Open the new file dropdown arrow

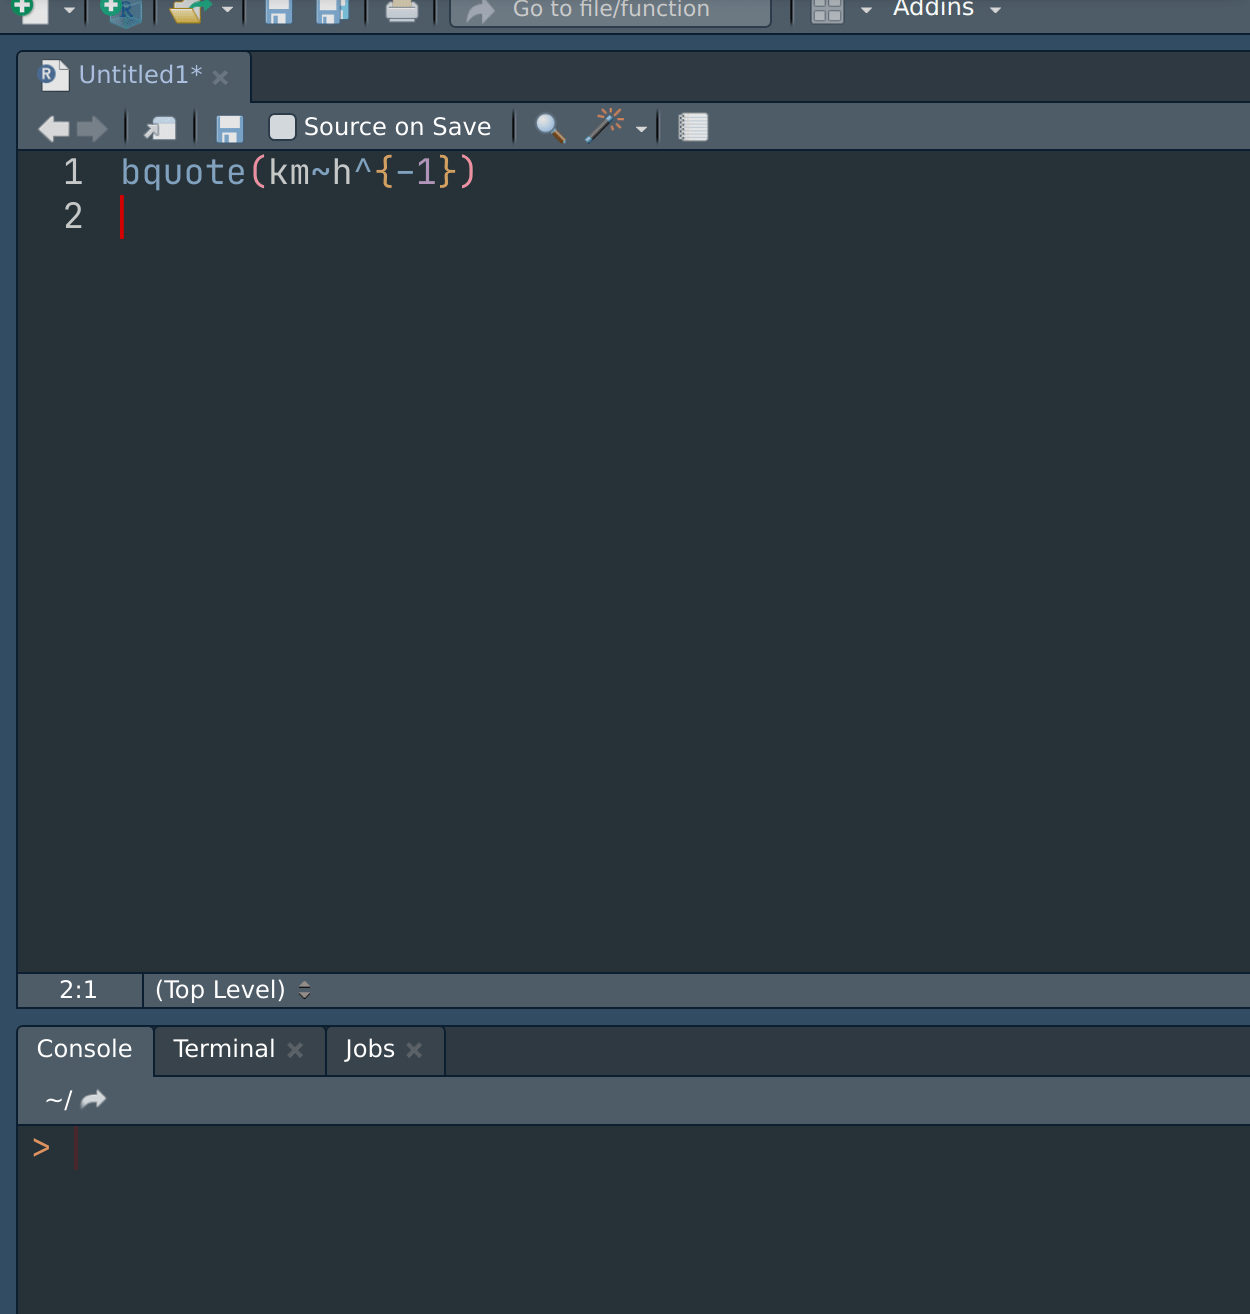point(68,12)
